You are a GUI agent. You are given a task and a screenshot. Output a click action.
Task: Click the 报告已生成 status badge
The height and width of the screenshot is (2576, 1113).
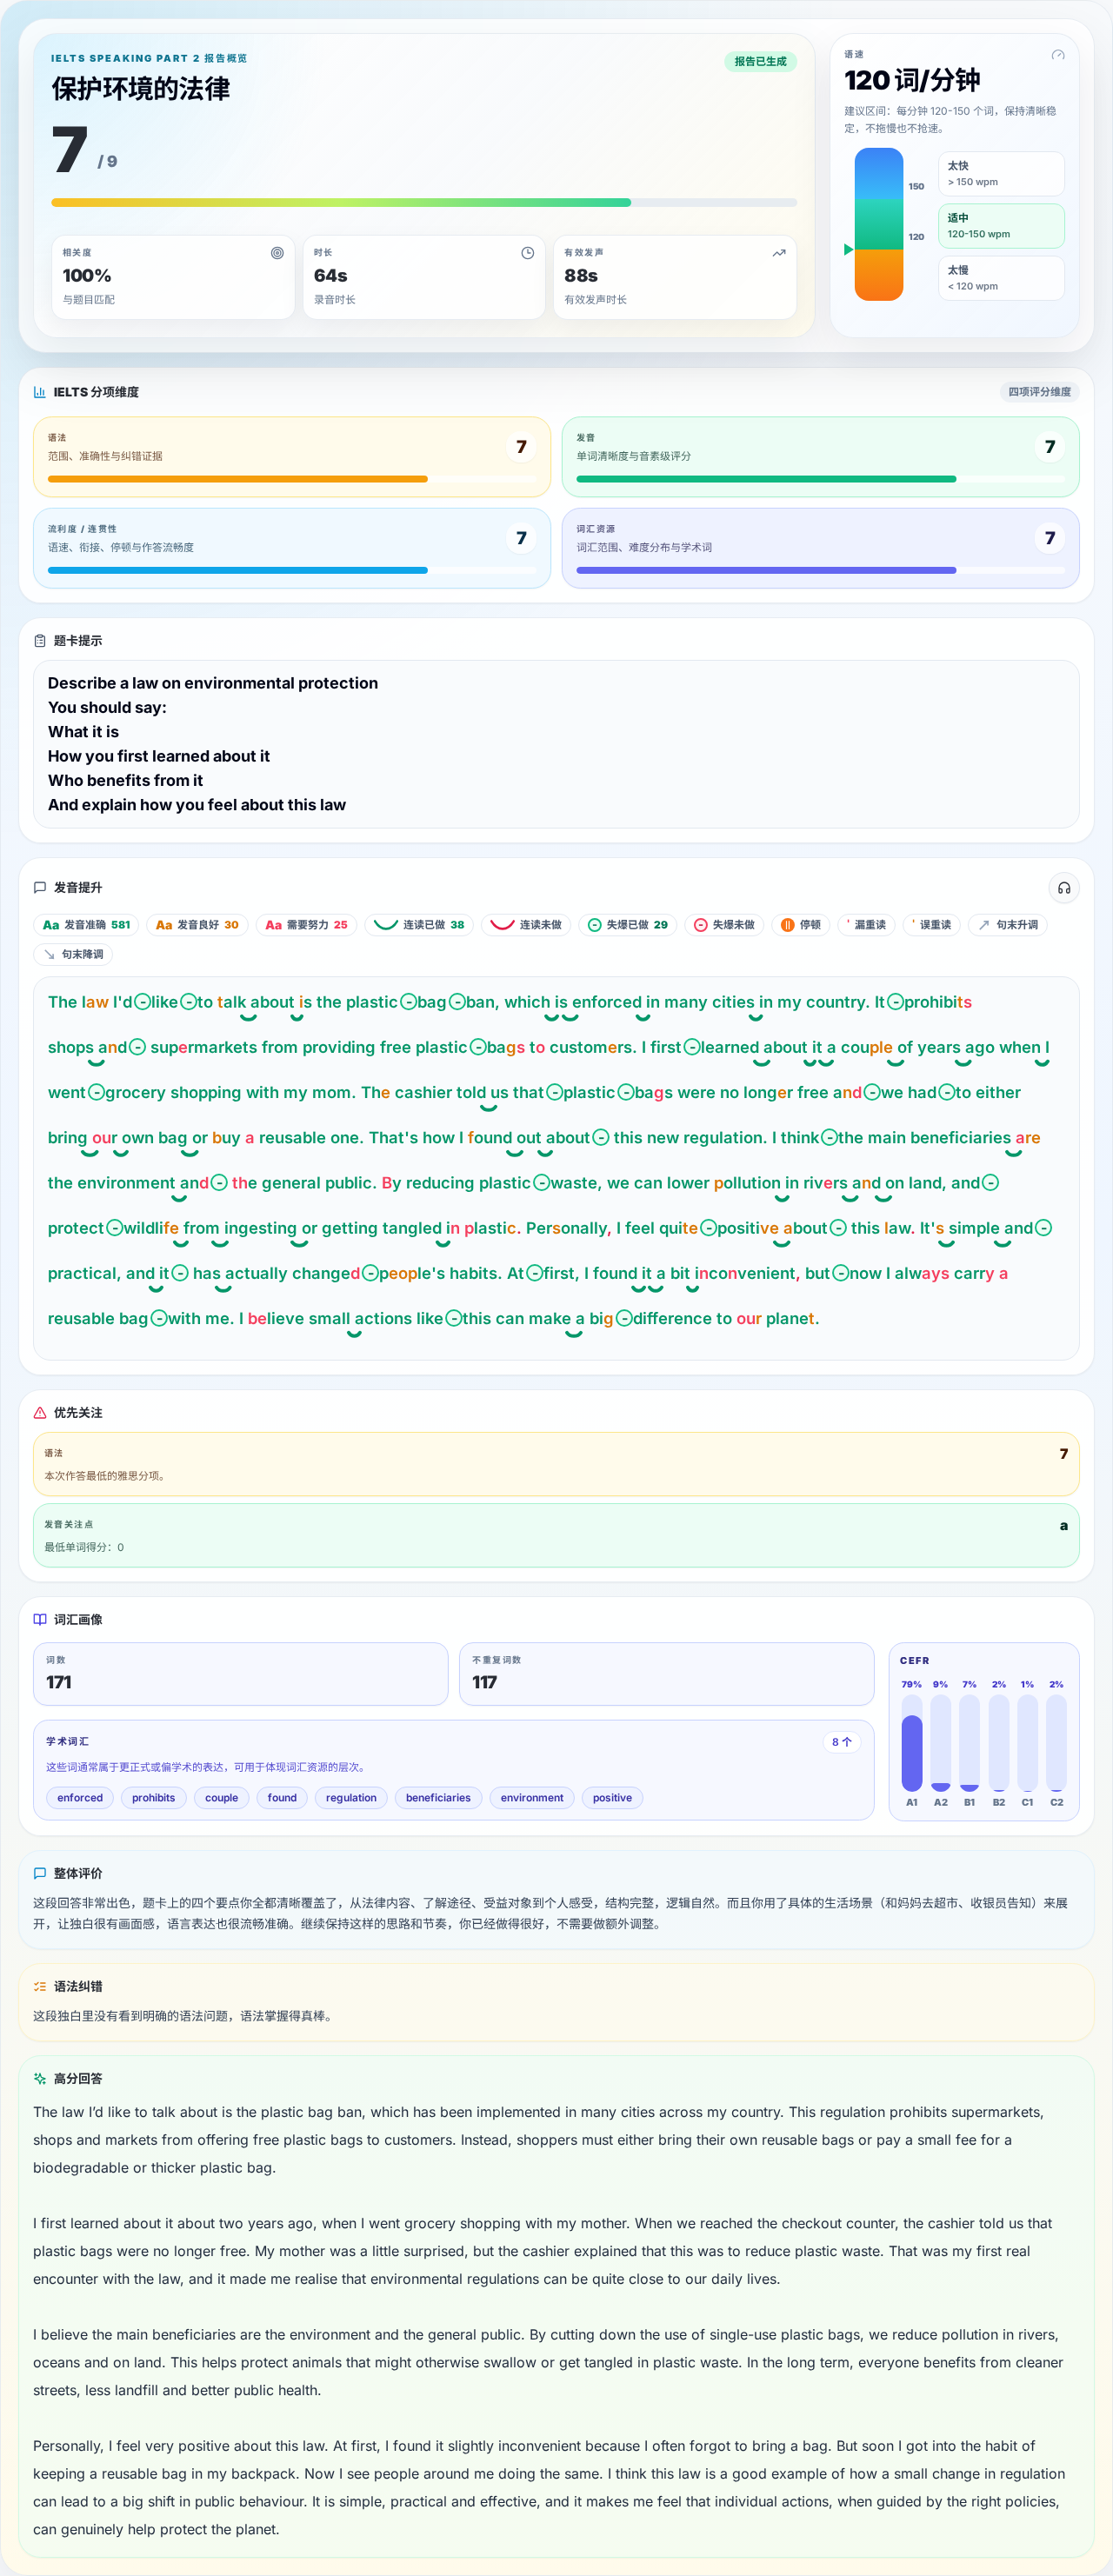(x=760, y=61)
